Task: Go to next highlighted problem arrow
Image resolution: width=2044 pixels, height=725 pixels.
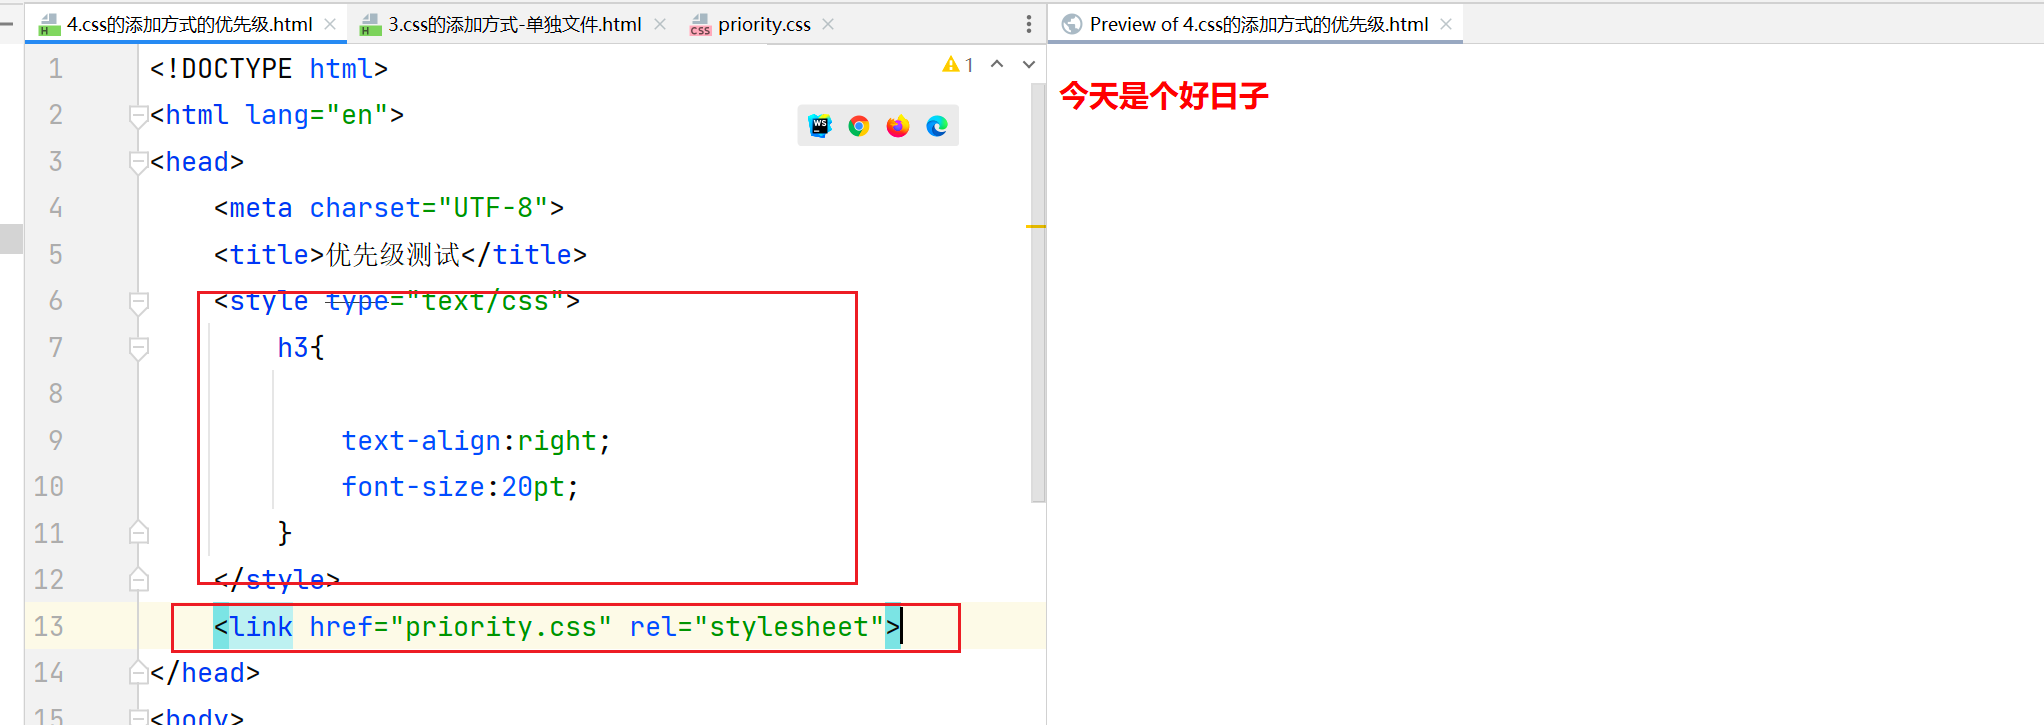Action: point(1029,64)
